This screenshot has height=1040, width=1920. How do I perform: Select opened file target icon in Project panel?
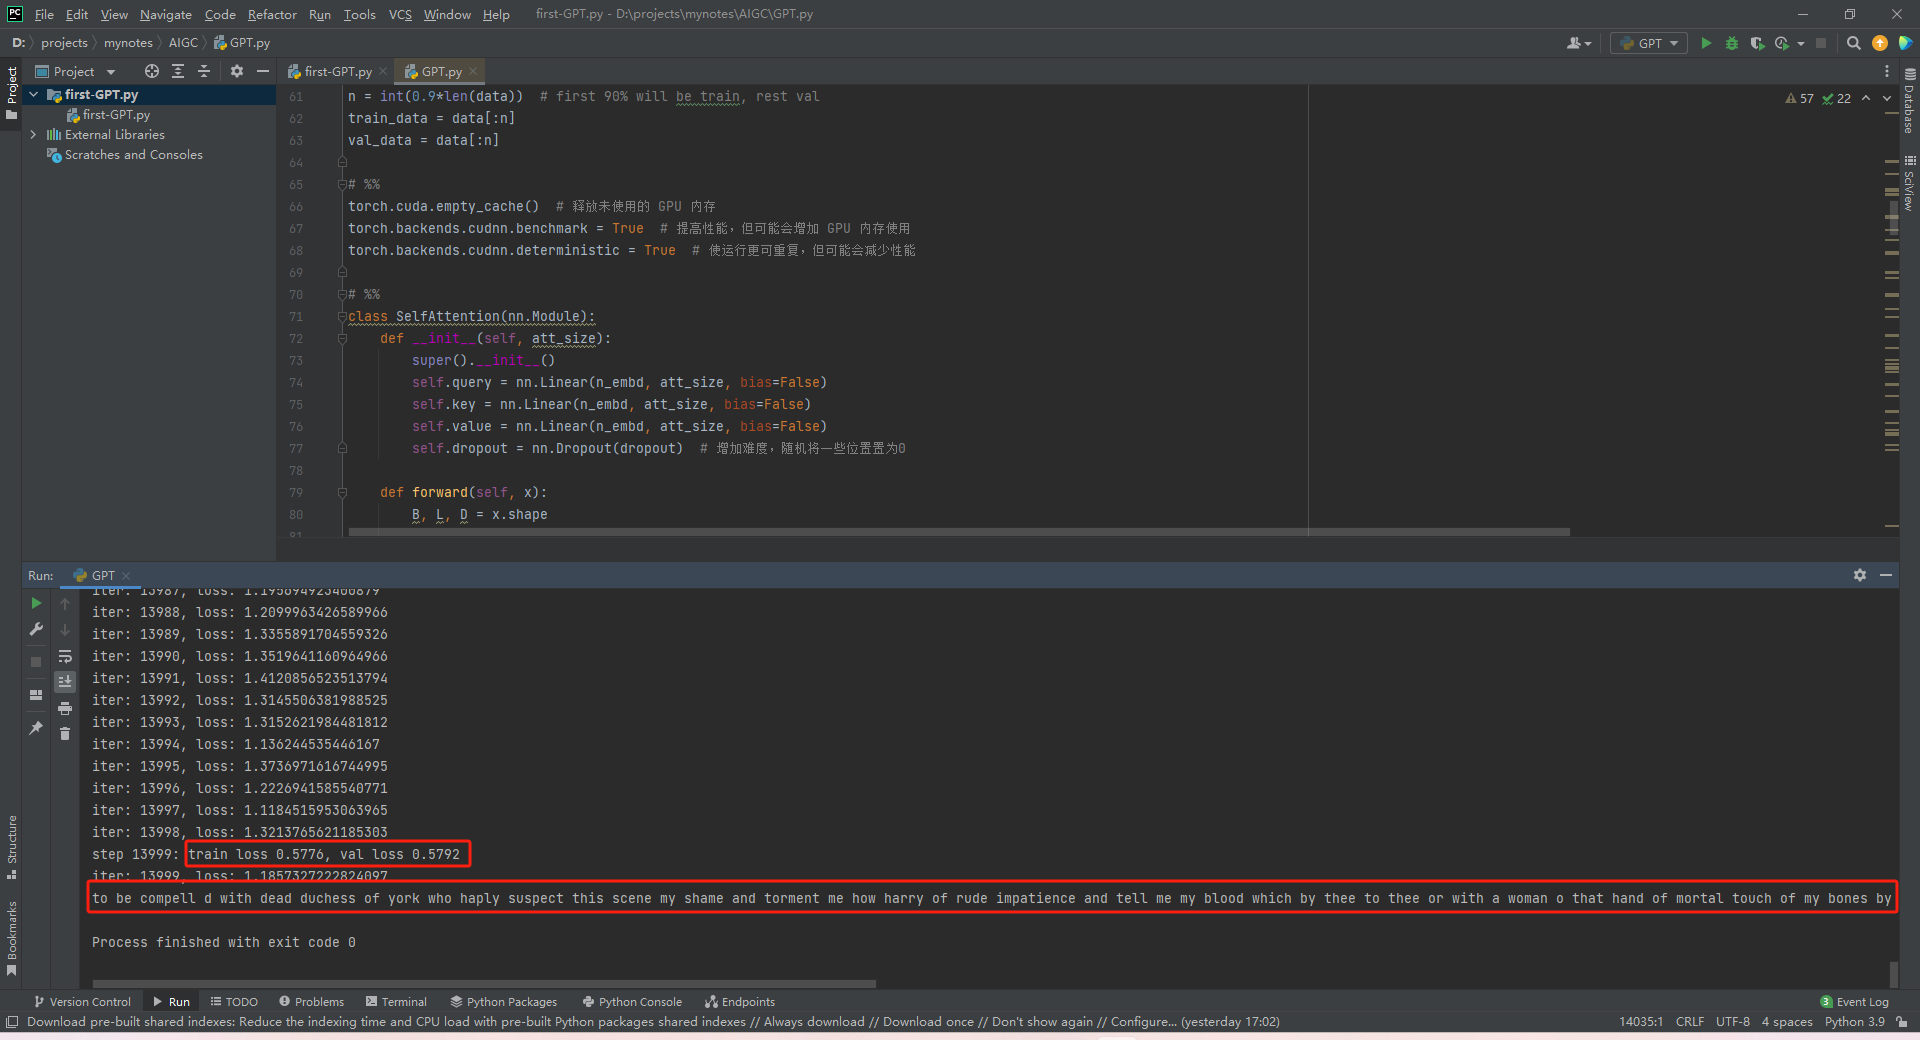[x=152, y=71]
